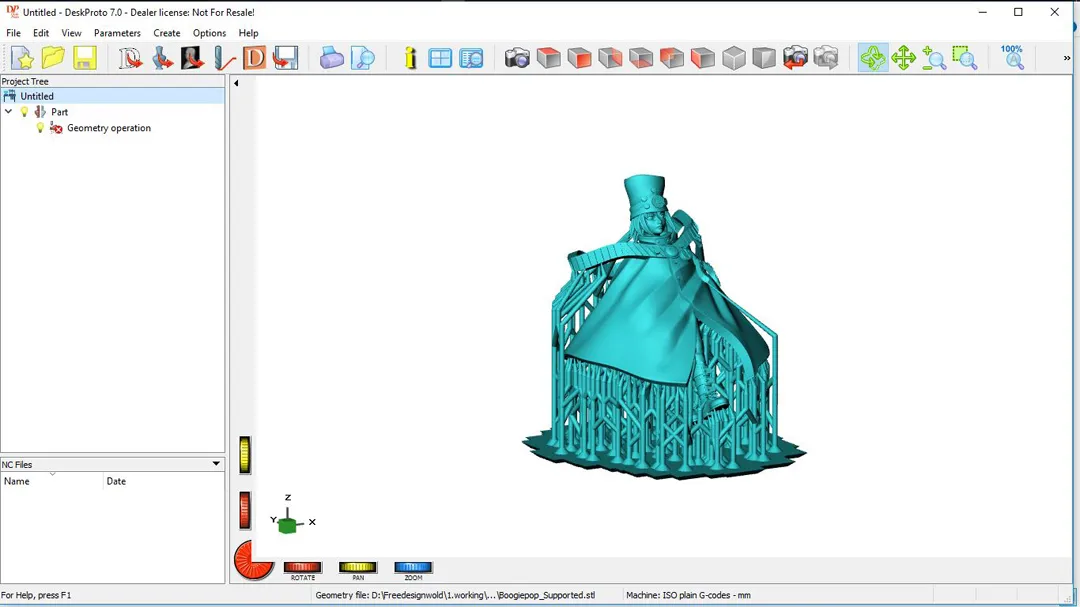Screen dimensions: 1080x607
Task: Open the View menu
Action: click(x=71, y=33)
